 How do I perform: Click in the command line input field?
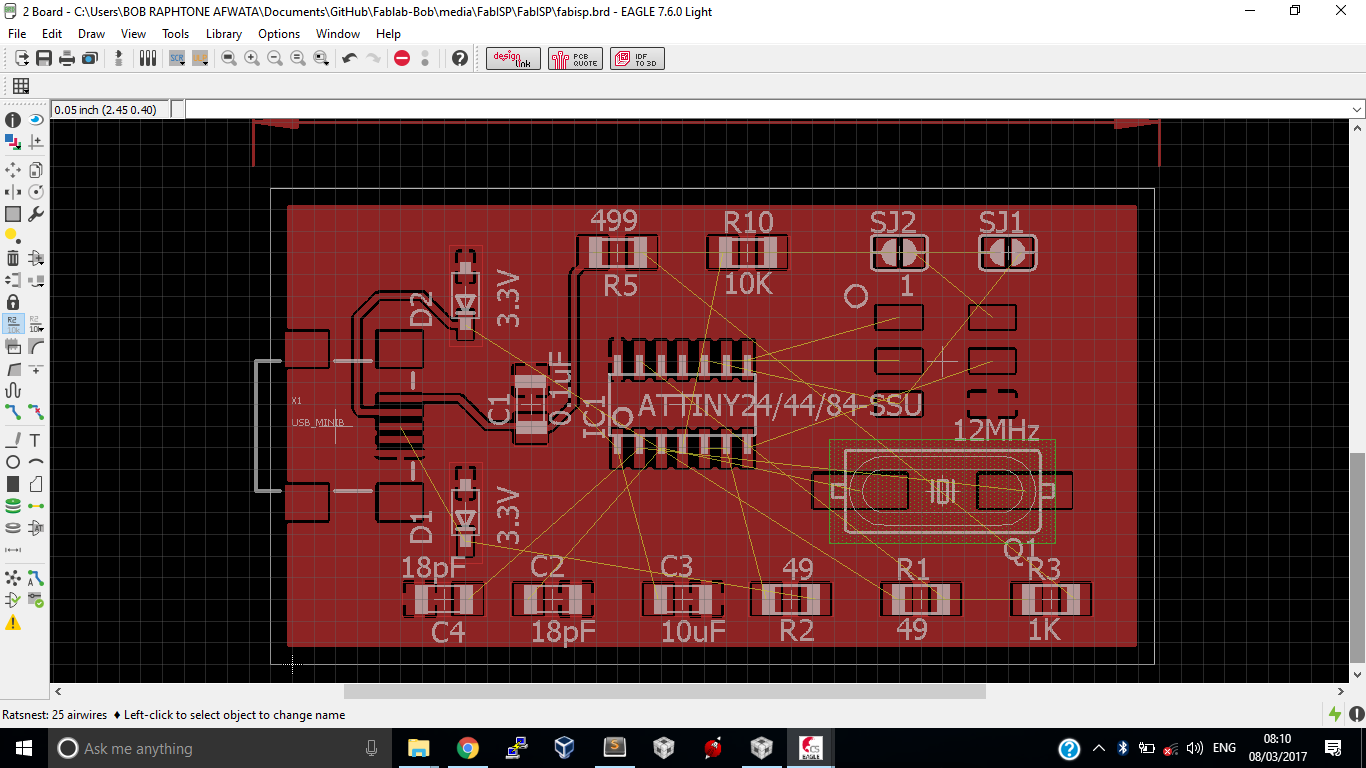766,110
